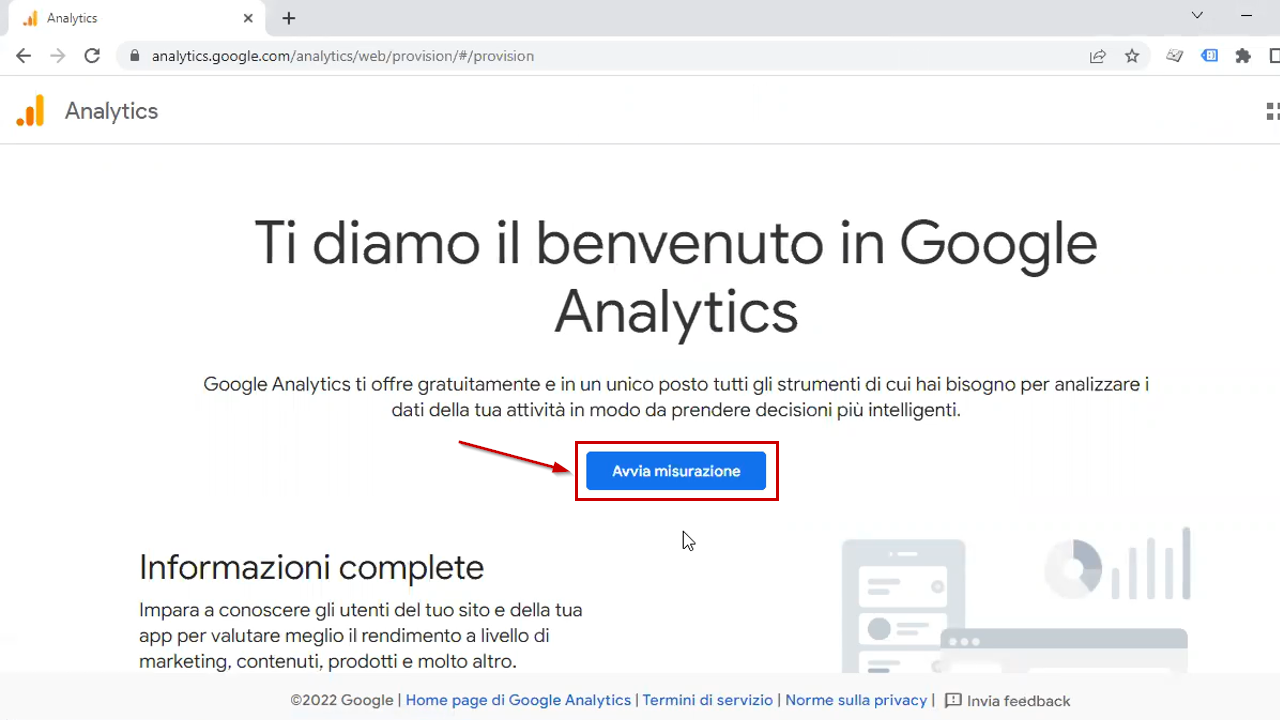Reload the page with refresh icon
This screenshot has width=1280, height=720.
pyautogui.click(x=92, y=56)
